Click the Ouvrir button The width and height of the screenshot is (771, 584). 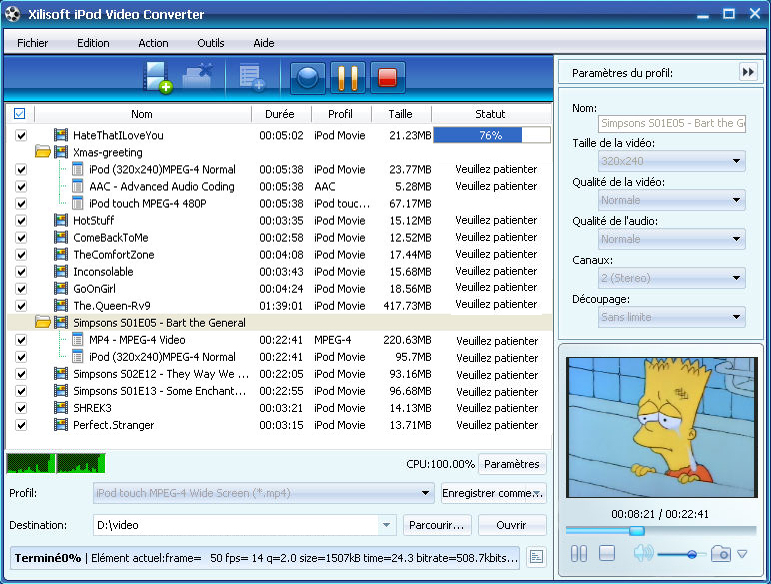click(511, 525)
